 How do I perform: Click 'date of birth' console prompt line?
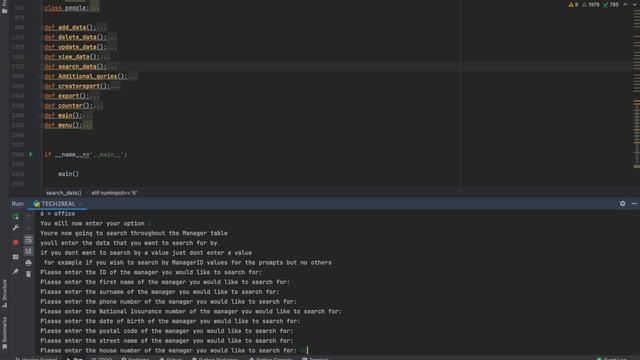tap(170, 321)
